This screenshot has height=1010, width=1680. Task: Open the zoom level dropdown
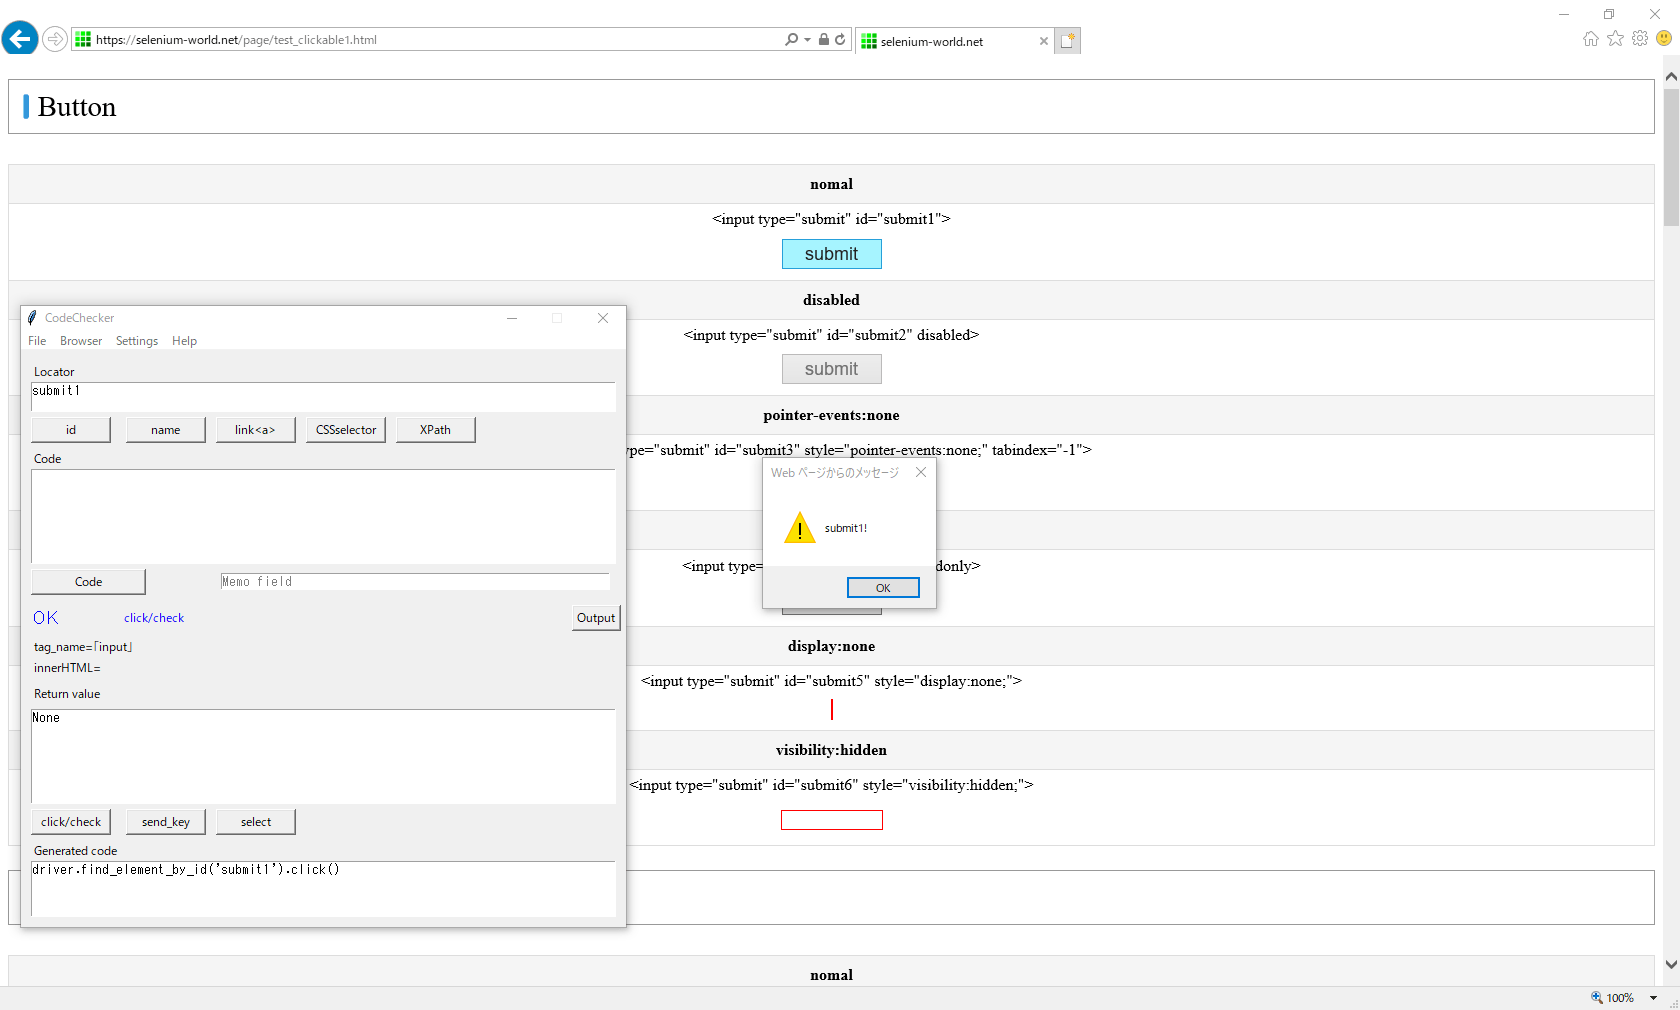point(1651,997)
